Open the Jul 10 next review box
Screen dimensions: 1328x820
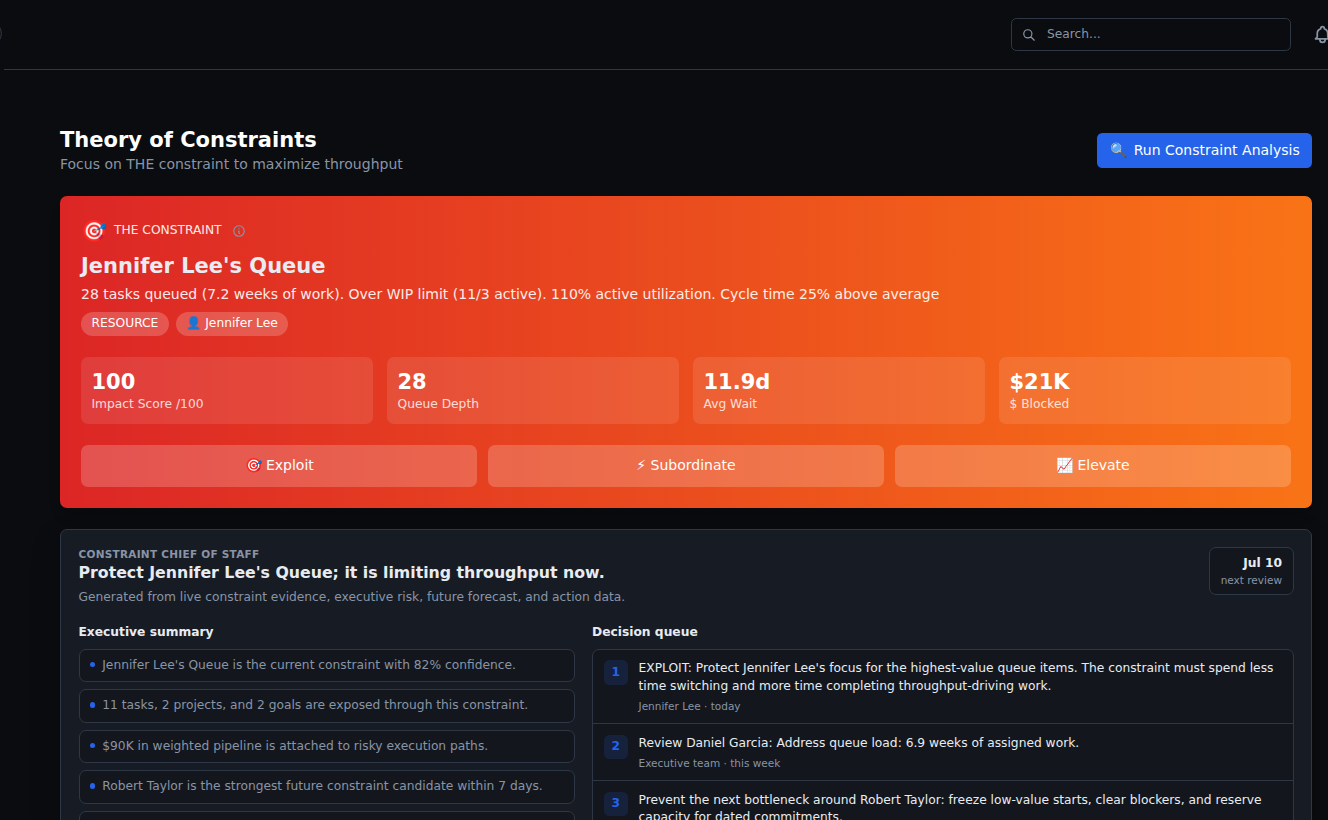pyautogui.click(x=1251, y=571)
